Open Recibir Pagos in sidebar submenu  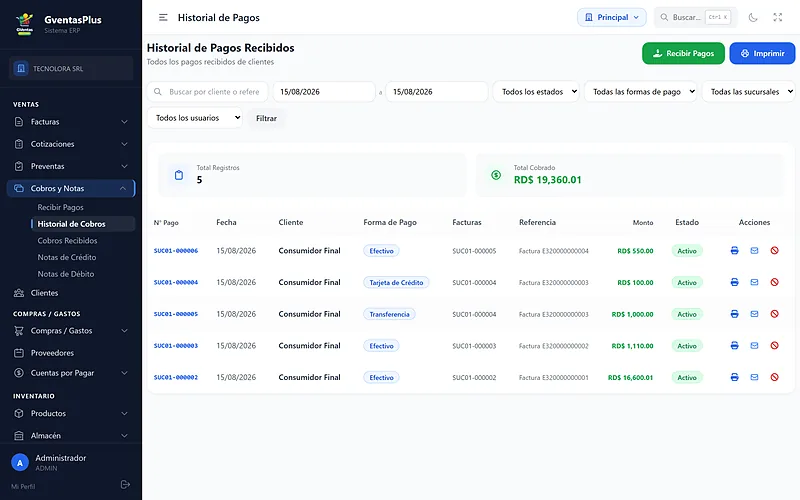click(60, 207)
